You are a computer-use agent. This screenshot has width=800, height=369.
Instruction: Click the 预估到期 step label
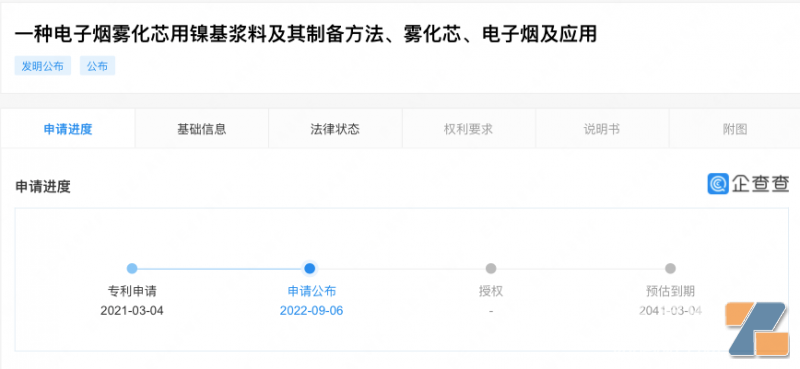point(670,291)
